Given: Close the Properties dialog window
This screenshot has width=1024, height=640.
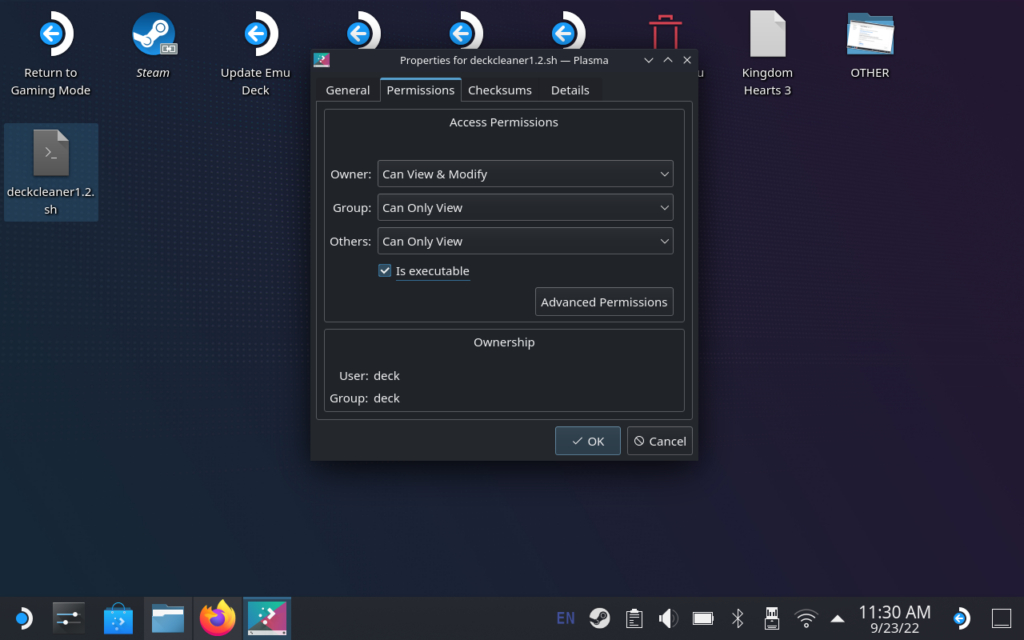Looking at the screenshot, I should coord(687,60).
